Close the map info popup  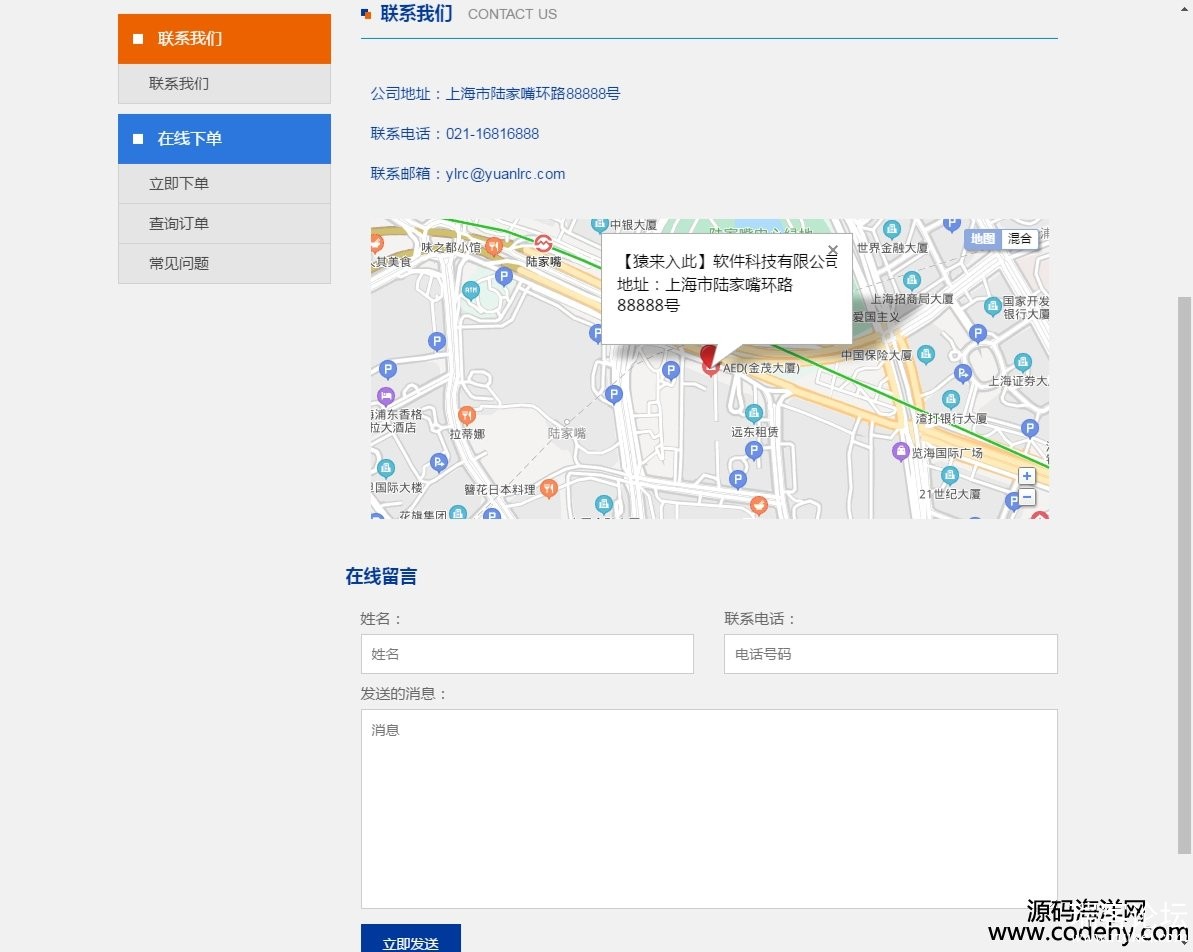click(832, 250)
